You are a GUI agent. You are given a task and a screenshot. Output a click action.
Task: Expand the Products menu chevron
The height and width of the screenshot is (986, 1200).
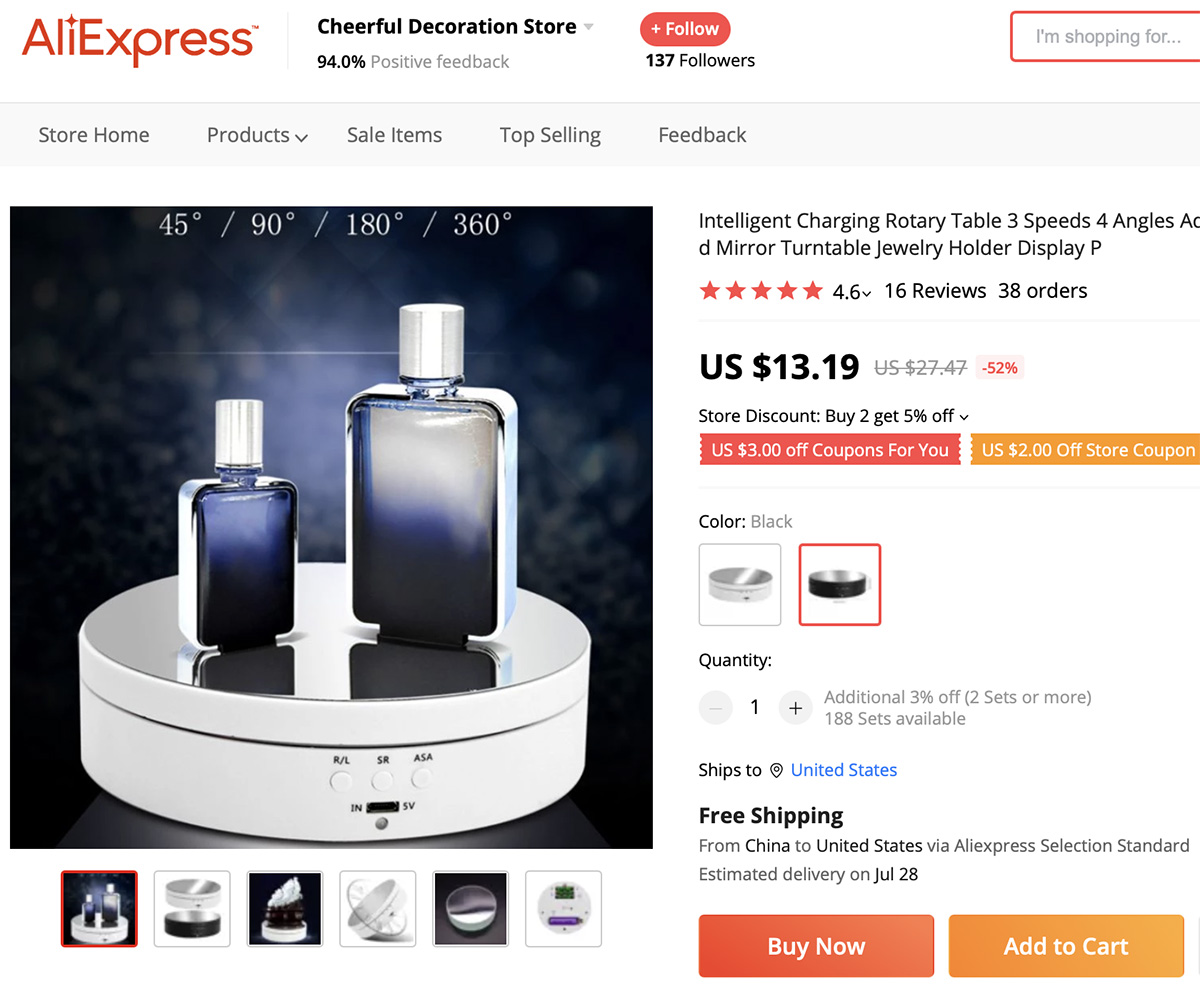[x=301, y=138]
